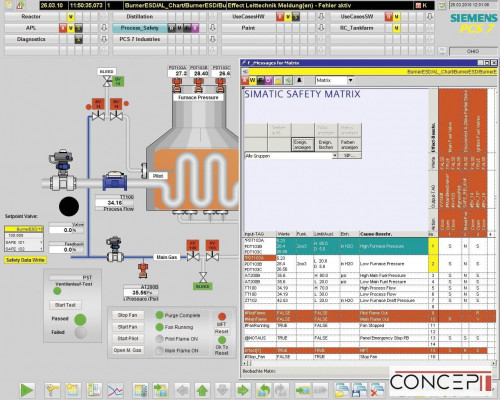The image size is (500, 400).
Task: Click the yellow lock icon in matrix toolbar
Action: (x=278, y=80)
